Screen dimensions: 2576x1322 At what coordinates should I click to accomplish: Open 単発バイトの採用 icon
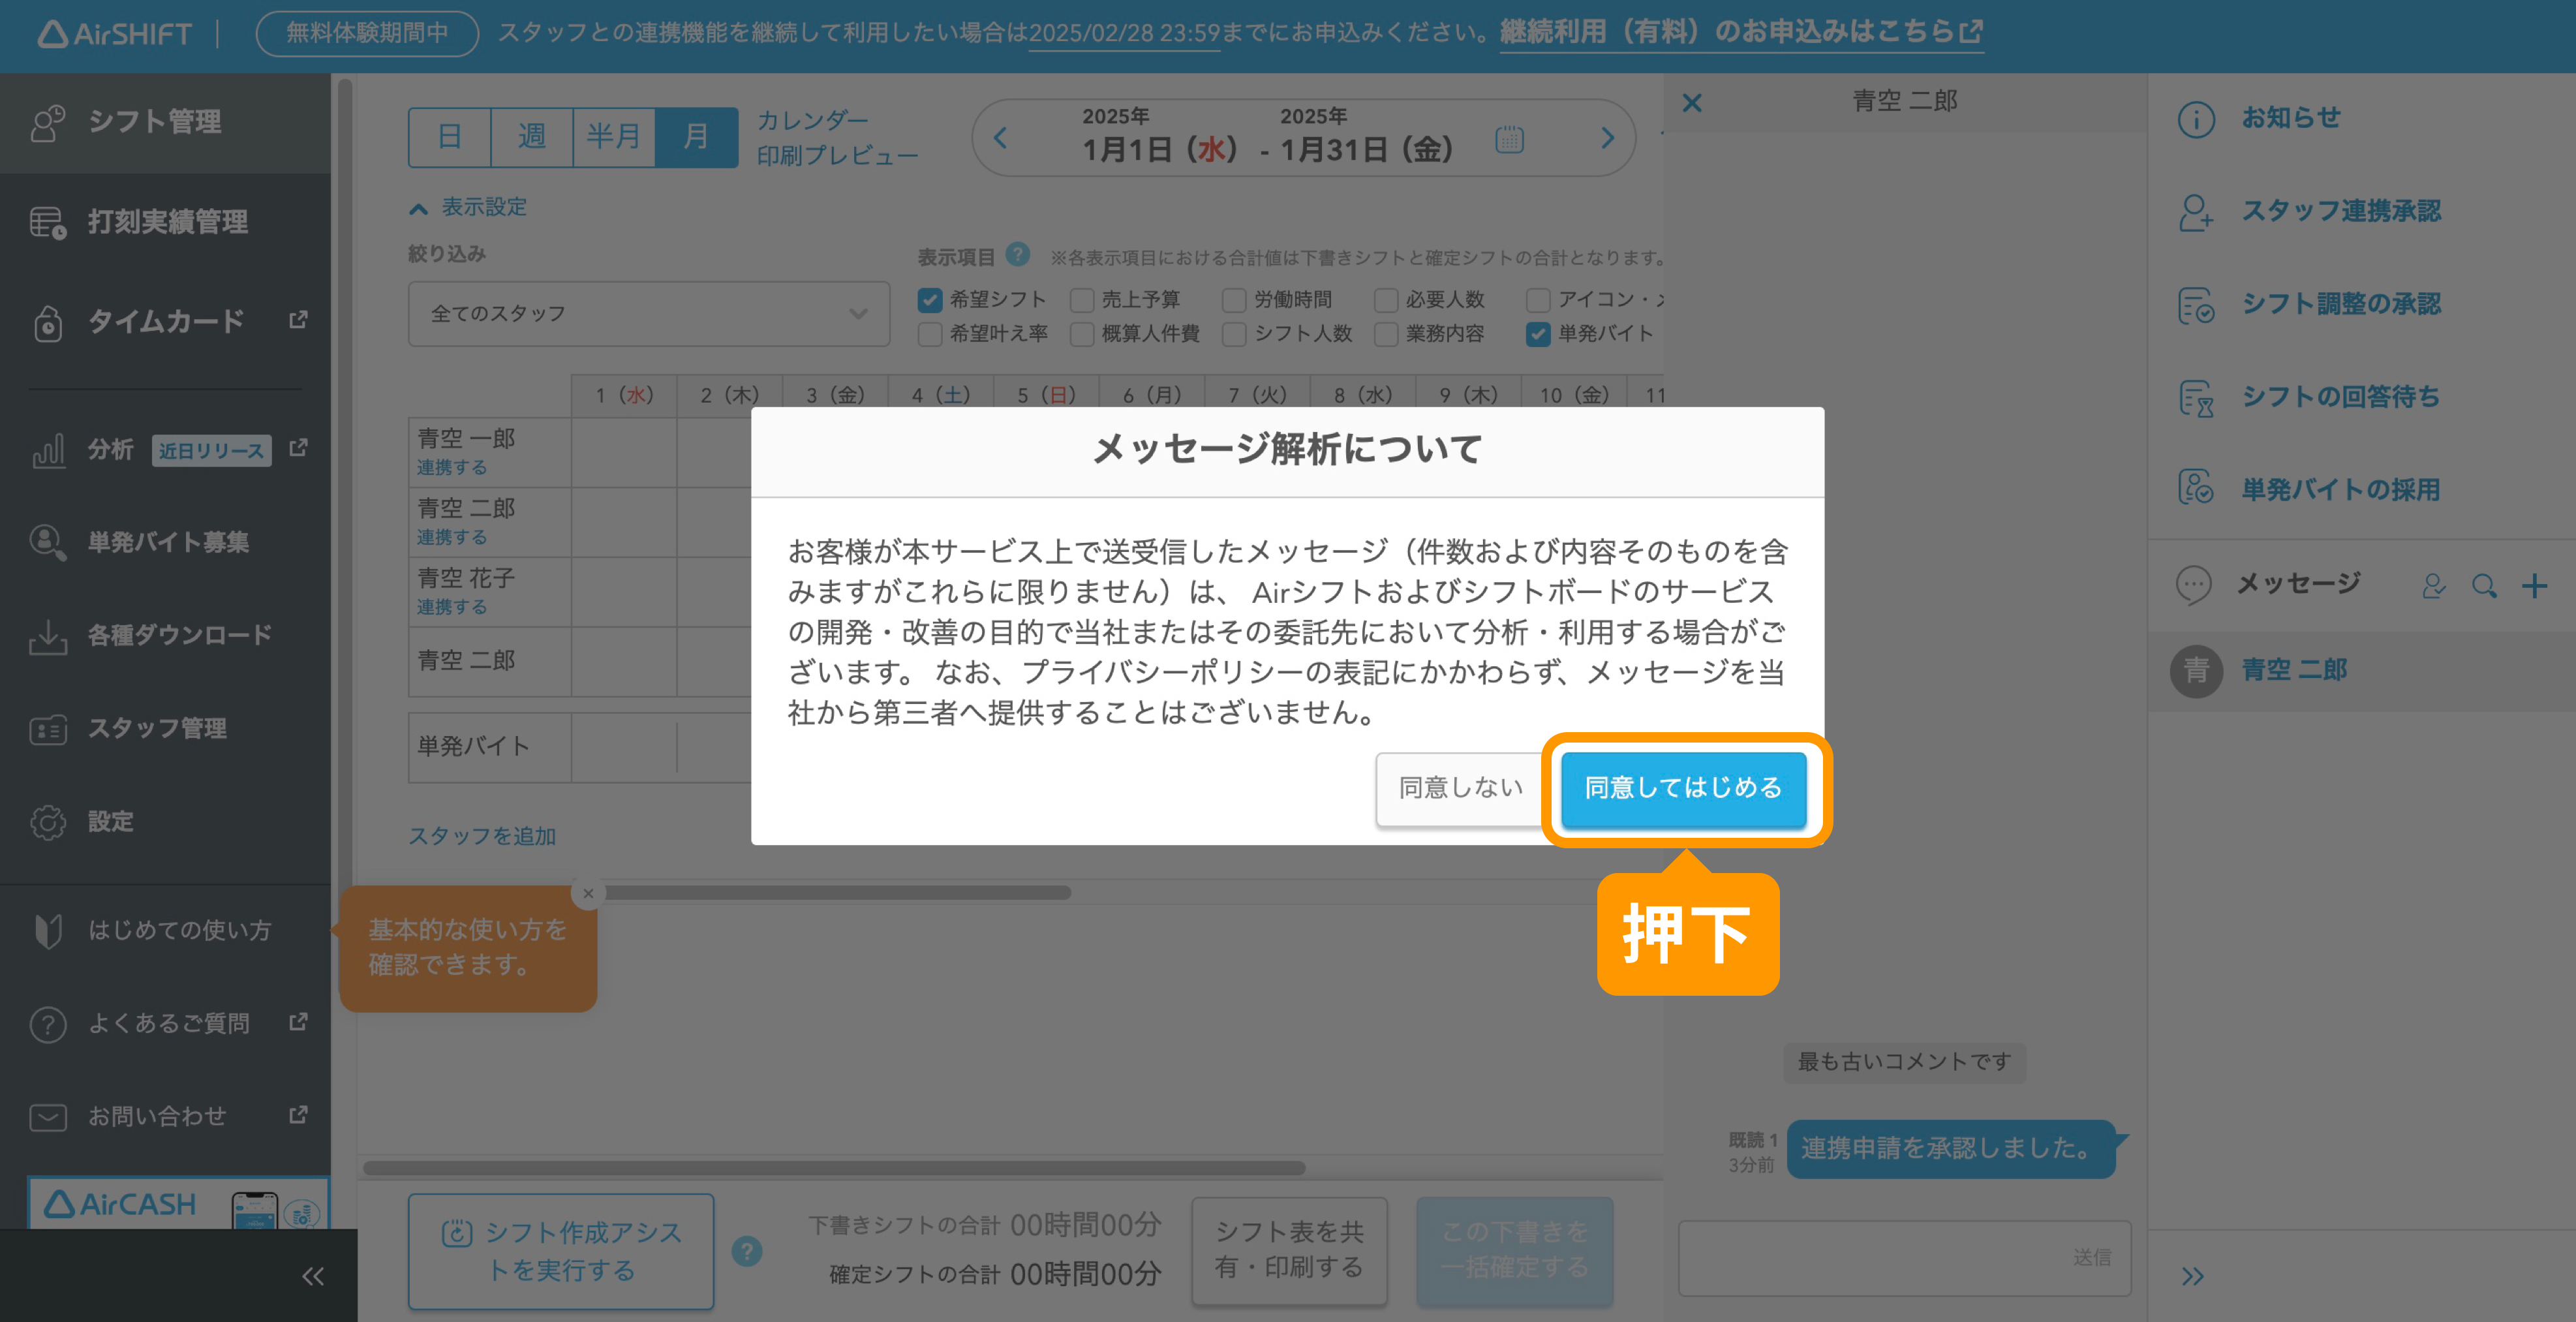2196,488
